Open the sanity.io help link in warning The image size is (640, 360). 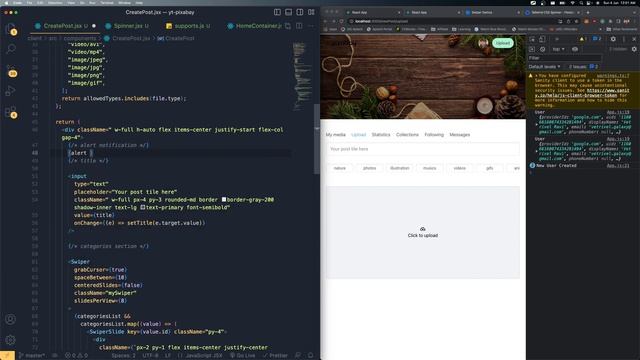pos(582,93)
